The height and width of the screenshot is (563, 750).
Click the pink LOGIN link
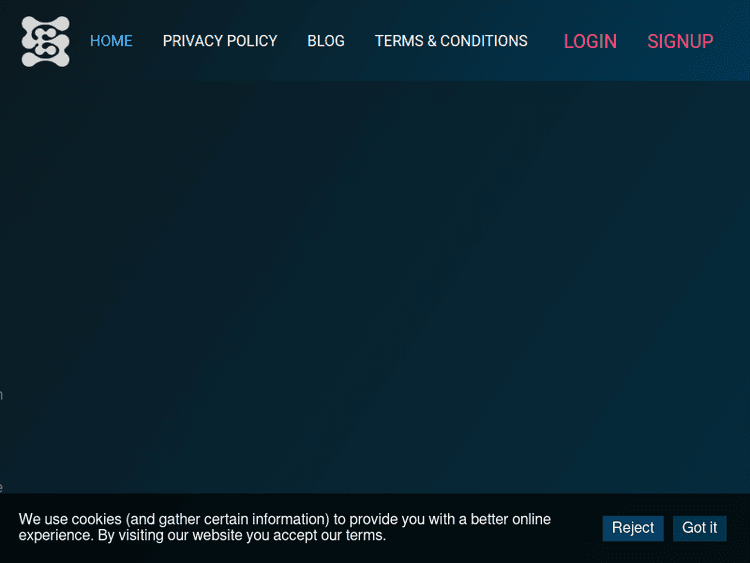[x=590, y=41]
